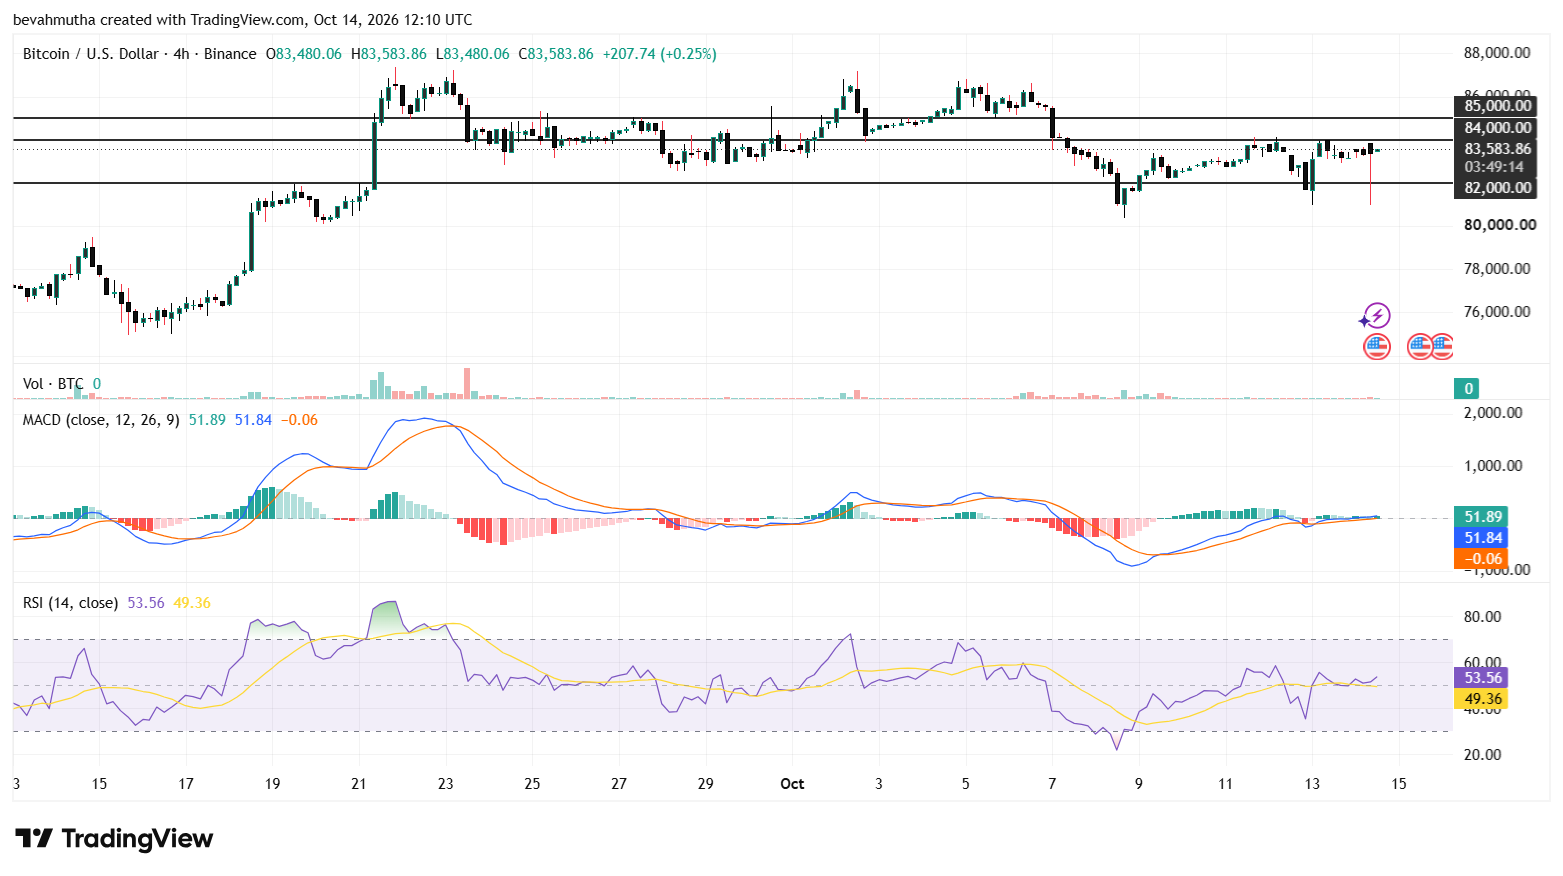Click the purple lightning bolt event icon

point(1376,316)
